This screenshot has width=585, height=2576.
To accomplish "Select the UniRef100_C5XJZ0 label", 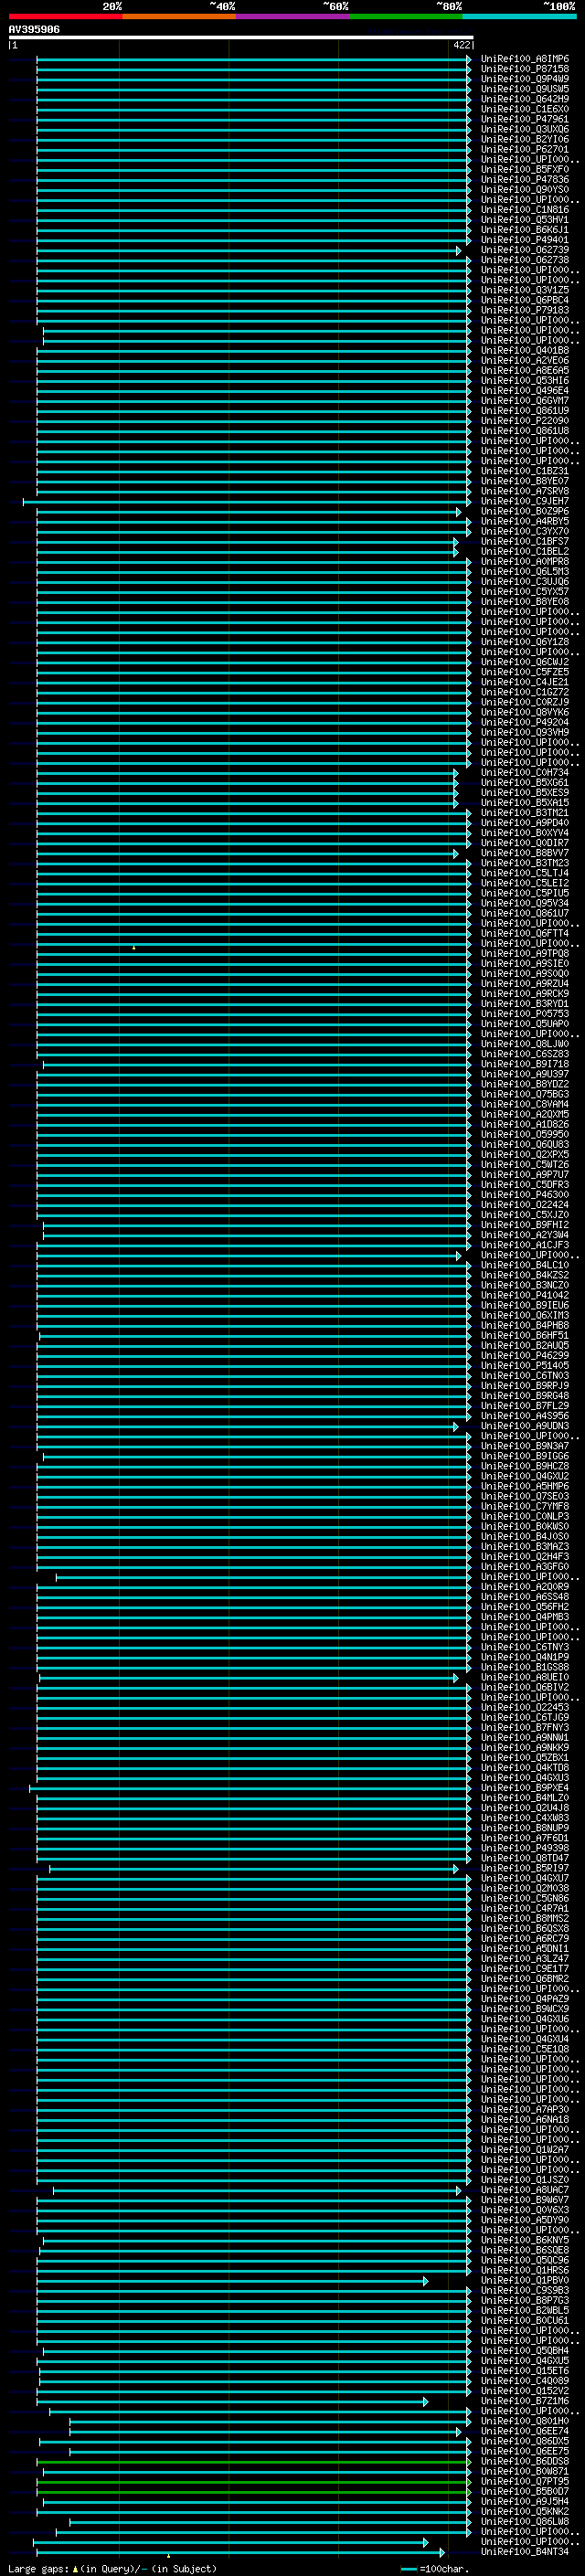I will click(x=525, y=1215).
